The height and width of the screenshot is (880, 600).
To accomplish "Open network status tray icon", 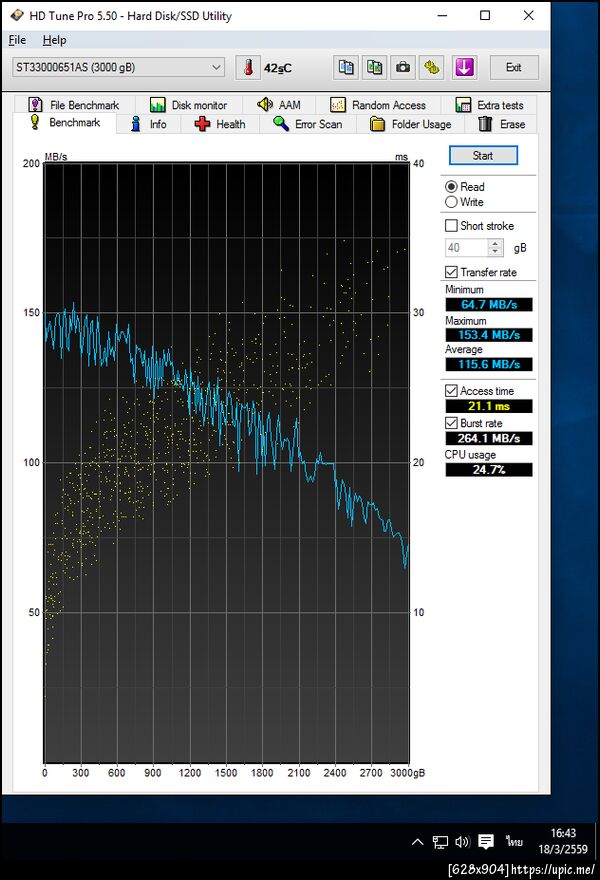I will click(x=440, y=841).
